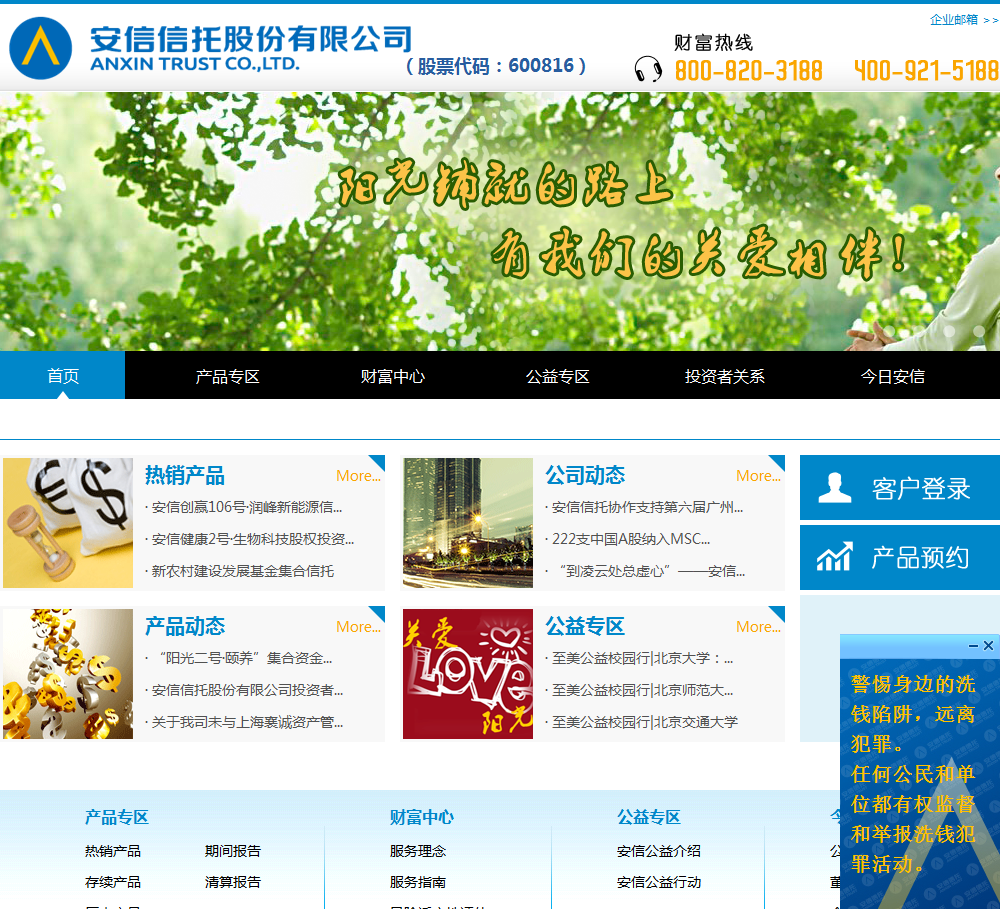This screenshot has width=1000, height=909.
Task: Open 安信创赢106号·润峰新能源信... item
Action: (x=247, y=507)
